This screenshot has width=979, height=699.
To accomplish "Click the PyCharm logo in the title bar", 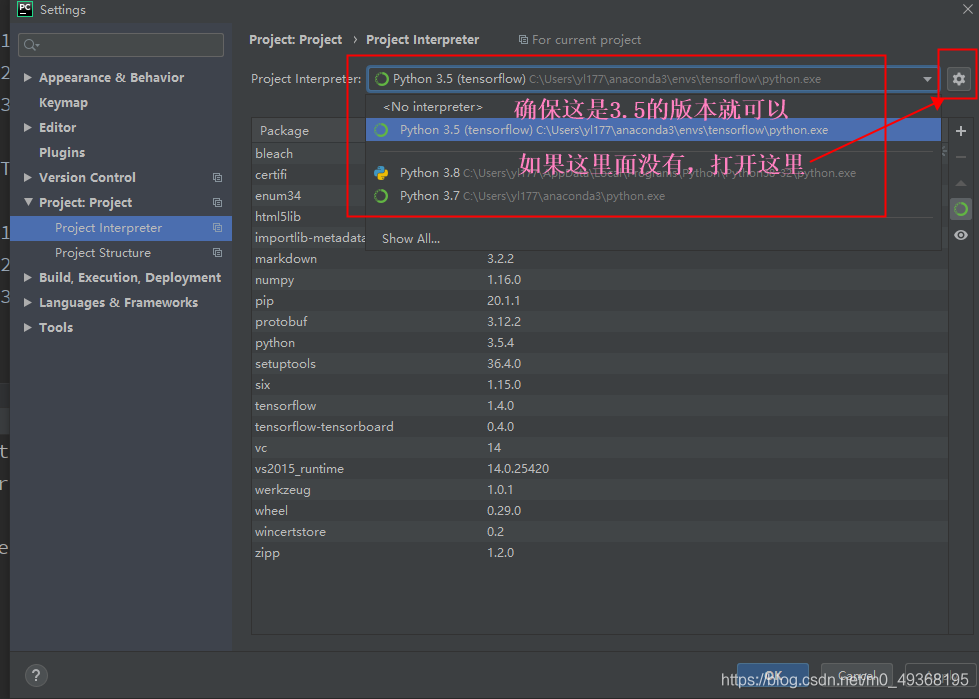I will pyautogui.click(x=24, y=9).
